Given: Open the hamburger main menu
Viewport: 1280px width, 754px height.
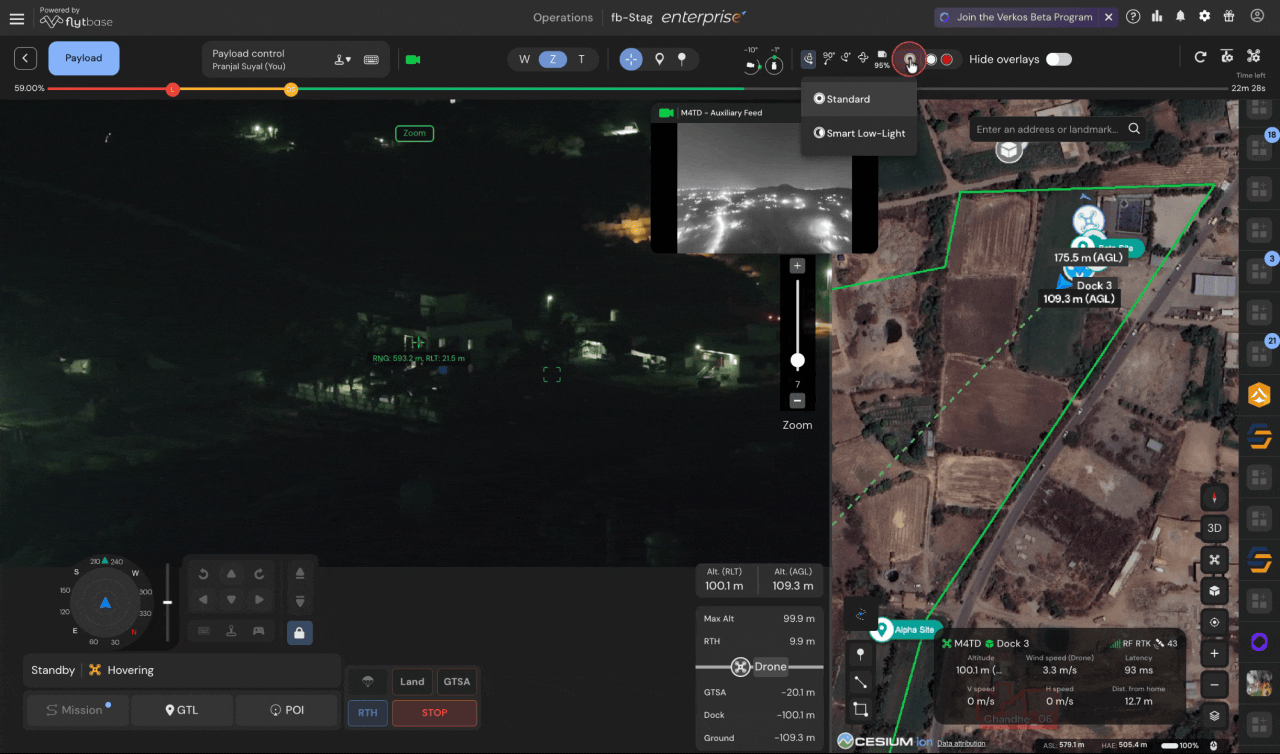Looking at the screenshot, I should pyautogui.click(x=16, y=18).
